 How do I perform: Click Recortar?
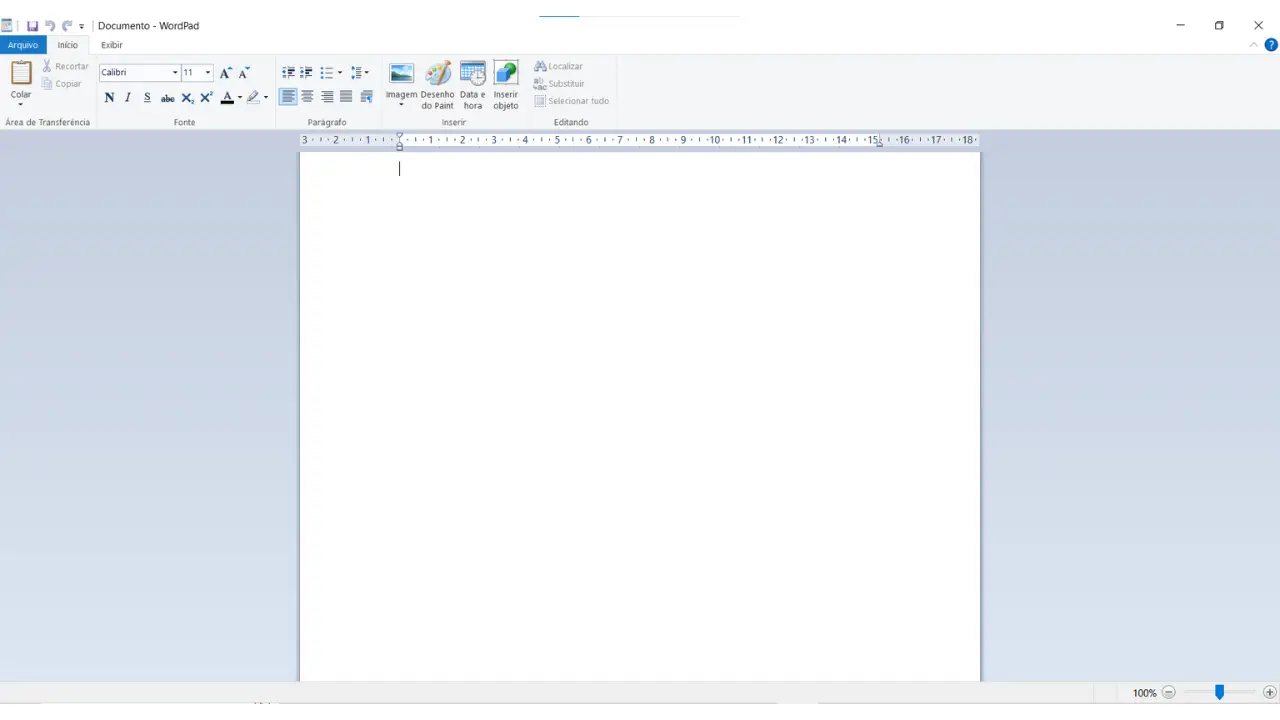pos(65,66)
